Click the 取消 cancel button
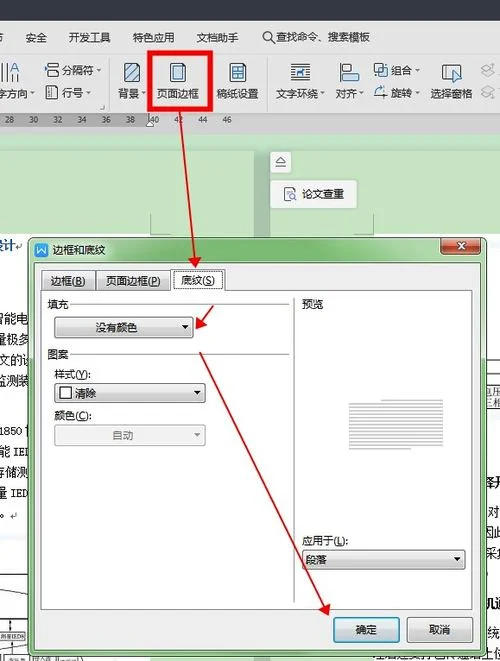This screenshot has height=661, width=500. click(440, 630)
